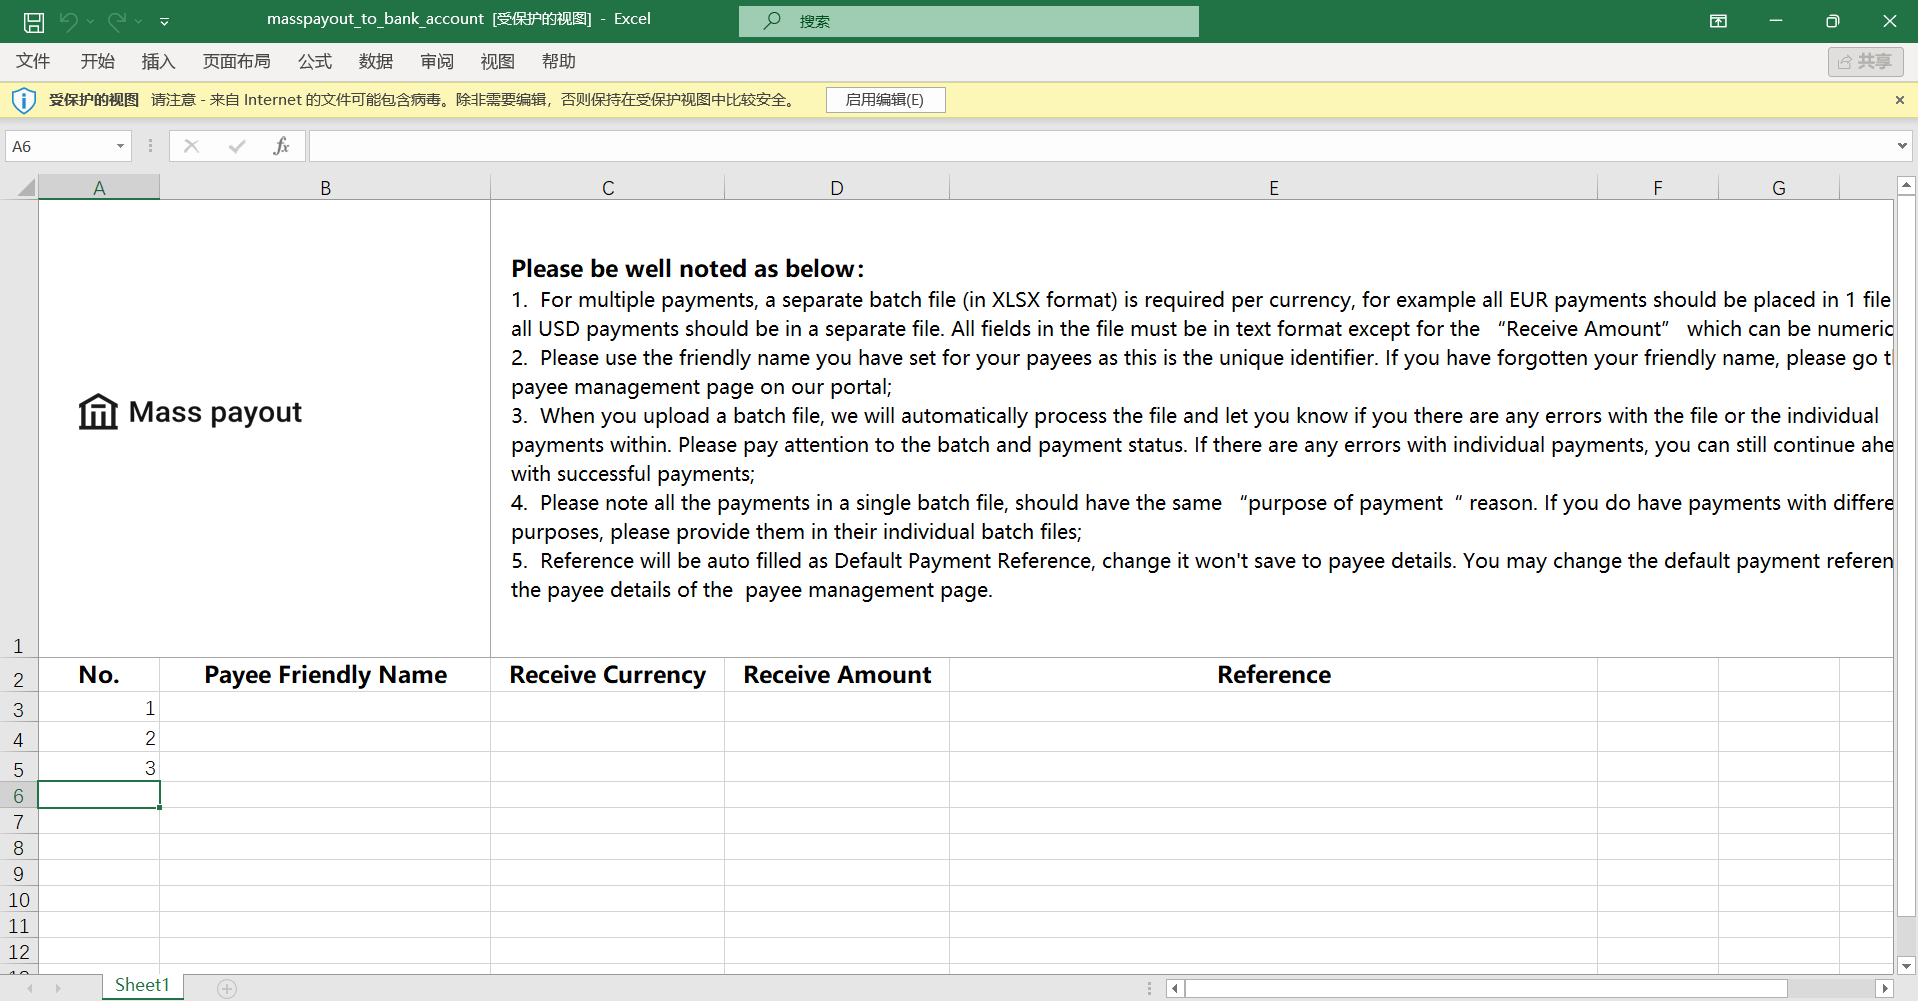This screenshot has width=1918, height=1001.
Task: Close the Protected View warning bar
Action: (1899, 100)
